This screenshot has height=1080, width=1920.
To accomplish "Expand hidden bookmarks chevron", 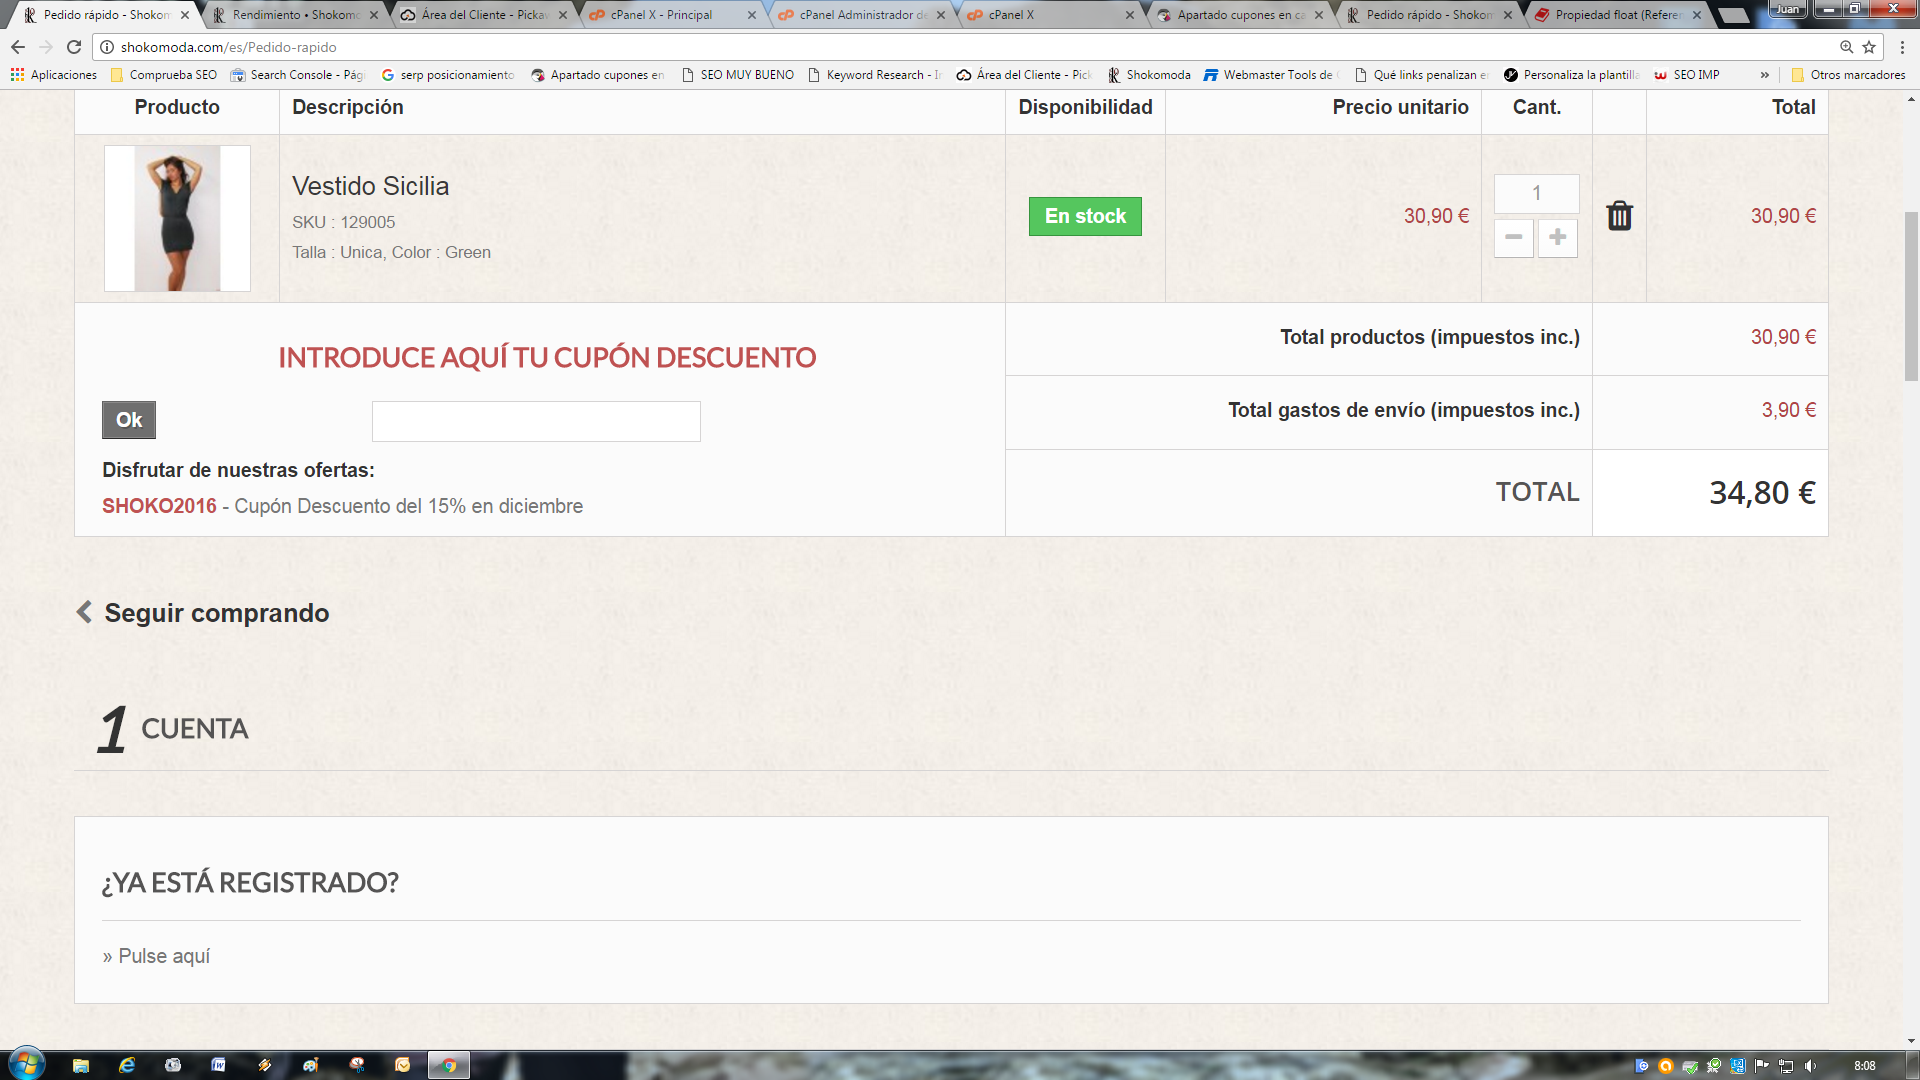I will pos(1765,75).
